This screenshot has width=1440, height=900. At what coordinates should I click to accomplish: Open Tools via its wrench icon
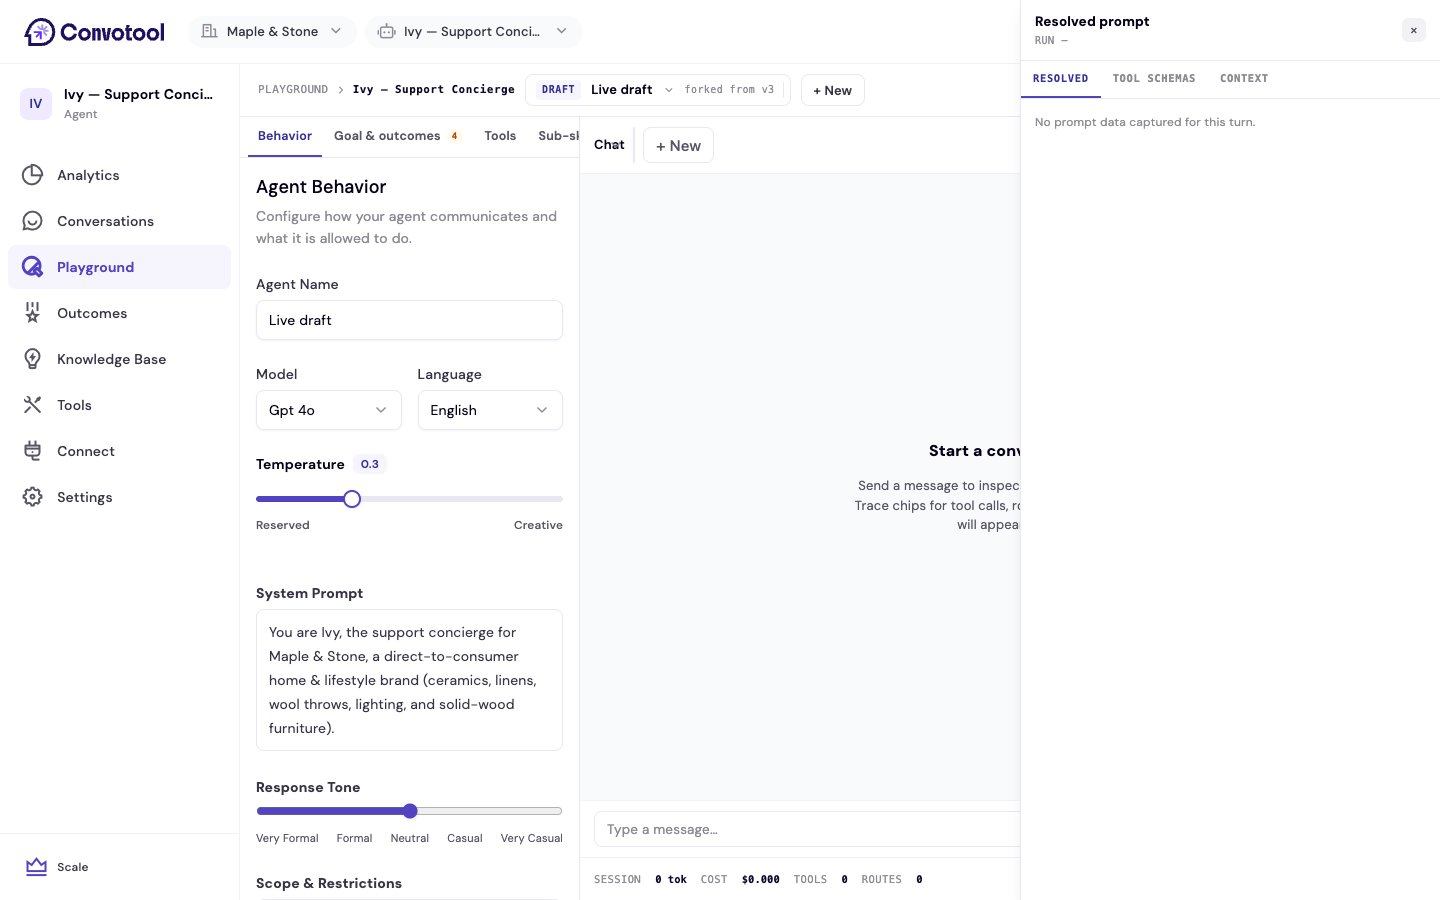coord(33,405)
